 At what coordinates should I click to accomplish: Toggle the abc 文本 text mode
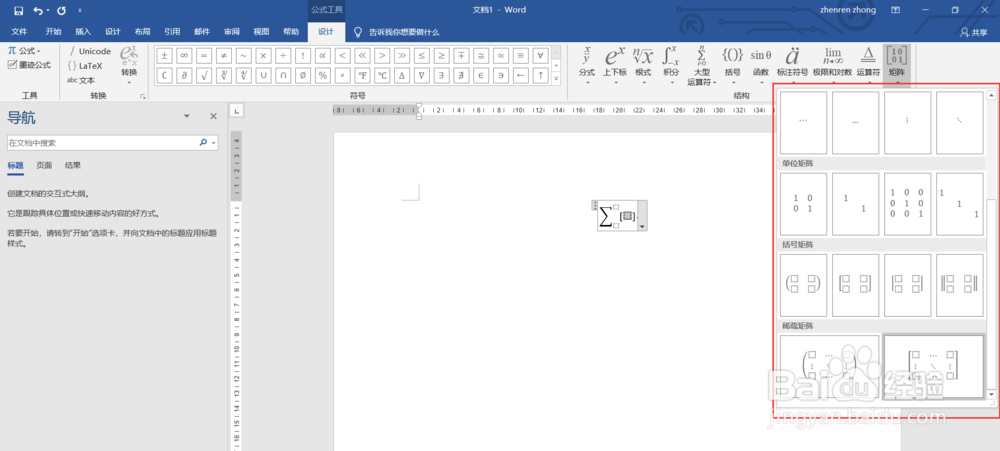coord(81,80)
